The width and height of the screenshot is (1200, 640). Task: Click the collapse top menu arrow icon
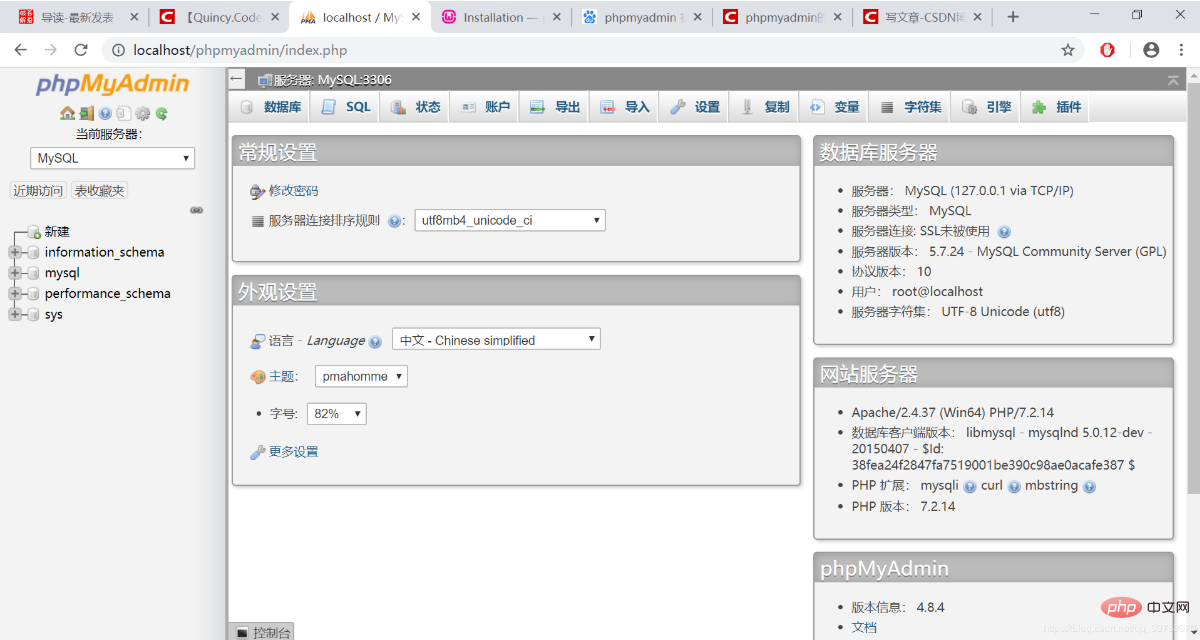(1173, 80)
